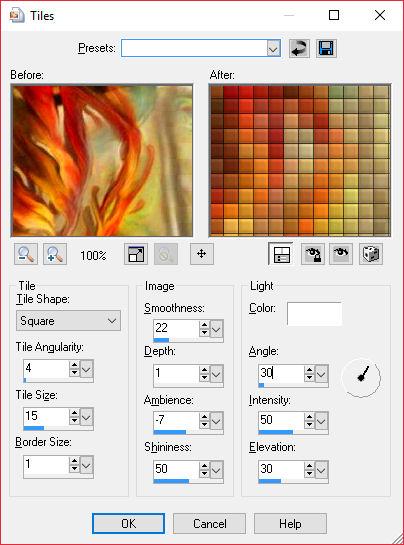Image resolution: width=404 pixels, height=545 pixels.
Task: Zoom in the preview with the plus magnifier
Action: point(55,254)
